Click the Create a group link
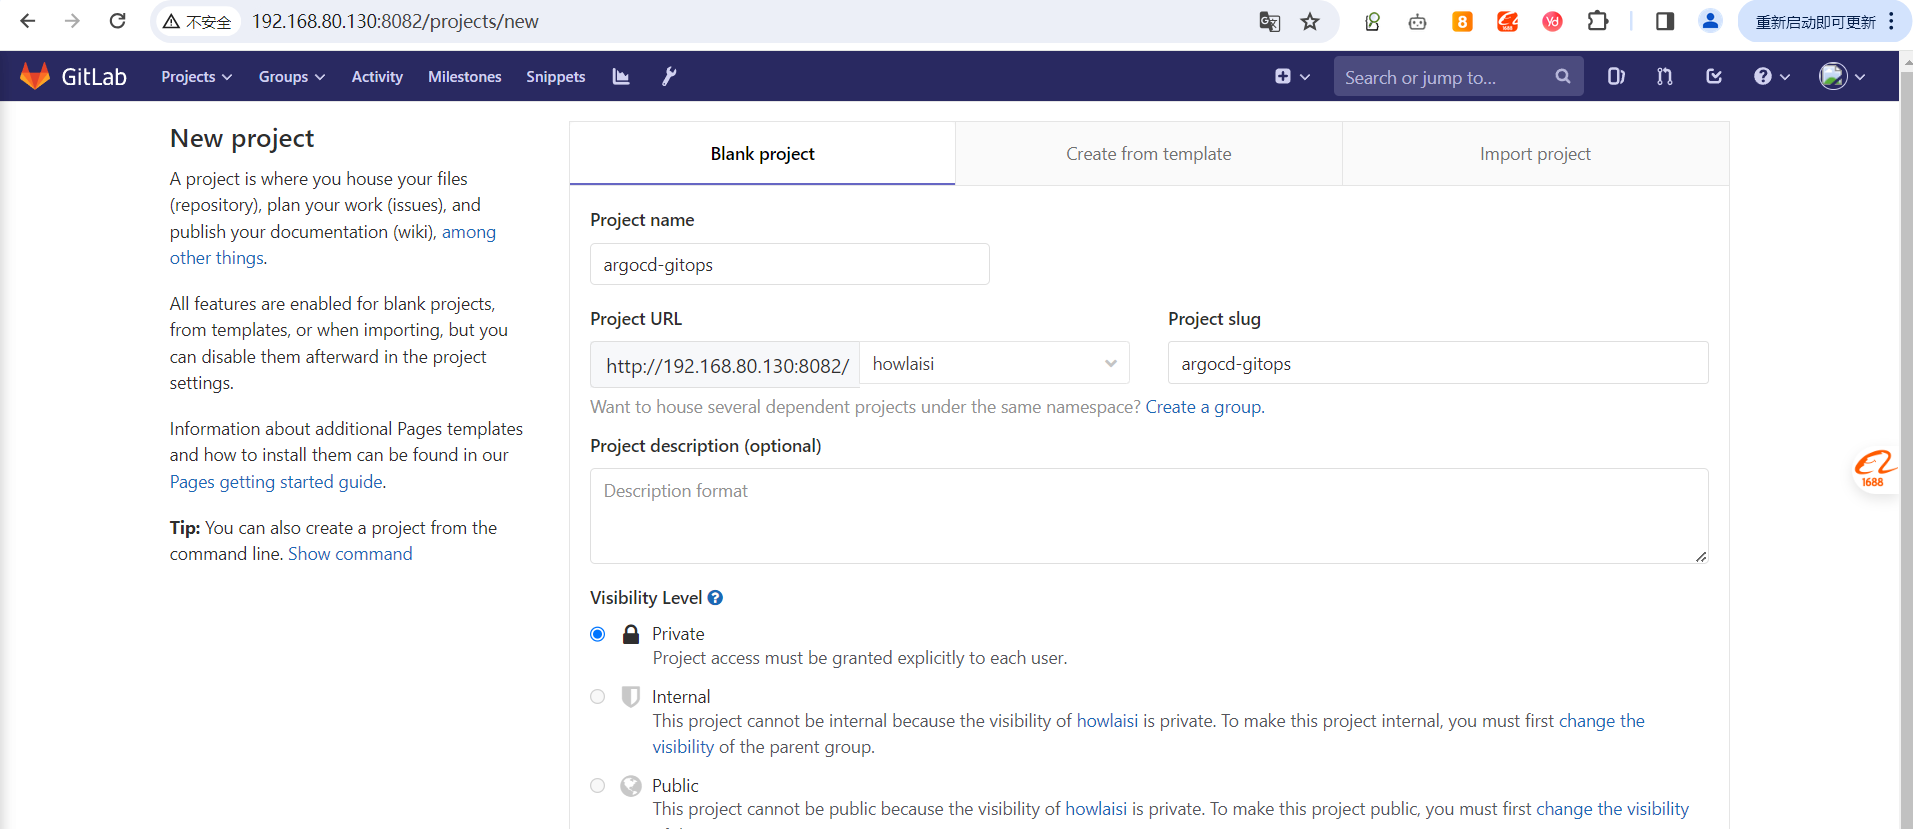Viewport: 1913px width, 829px height. (x=1203, y=407)
